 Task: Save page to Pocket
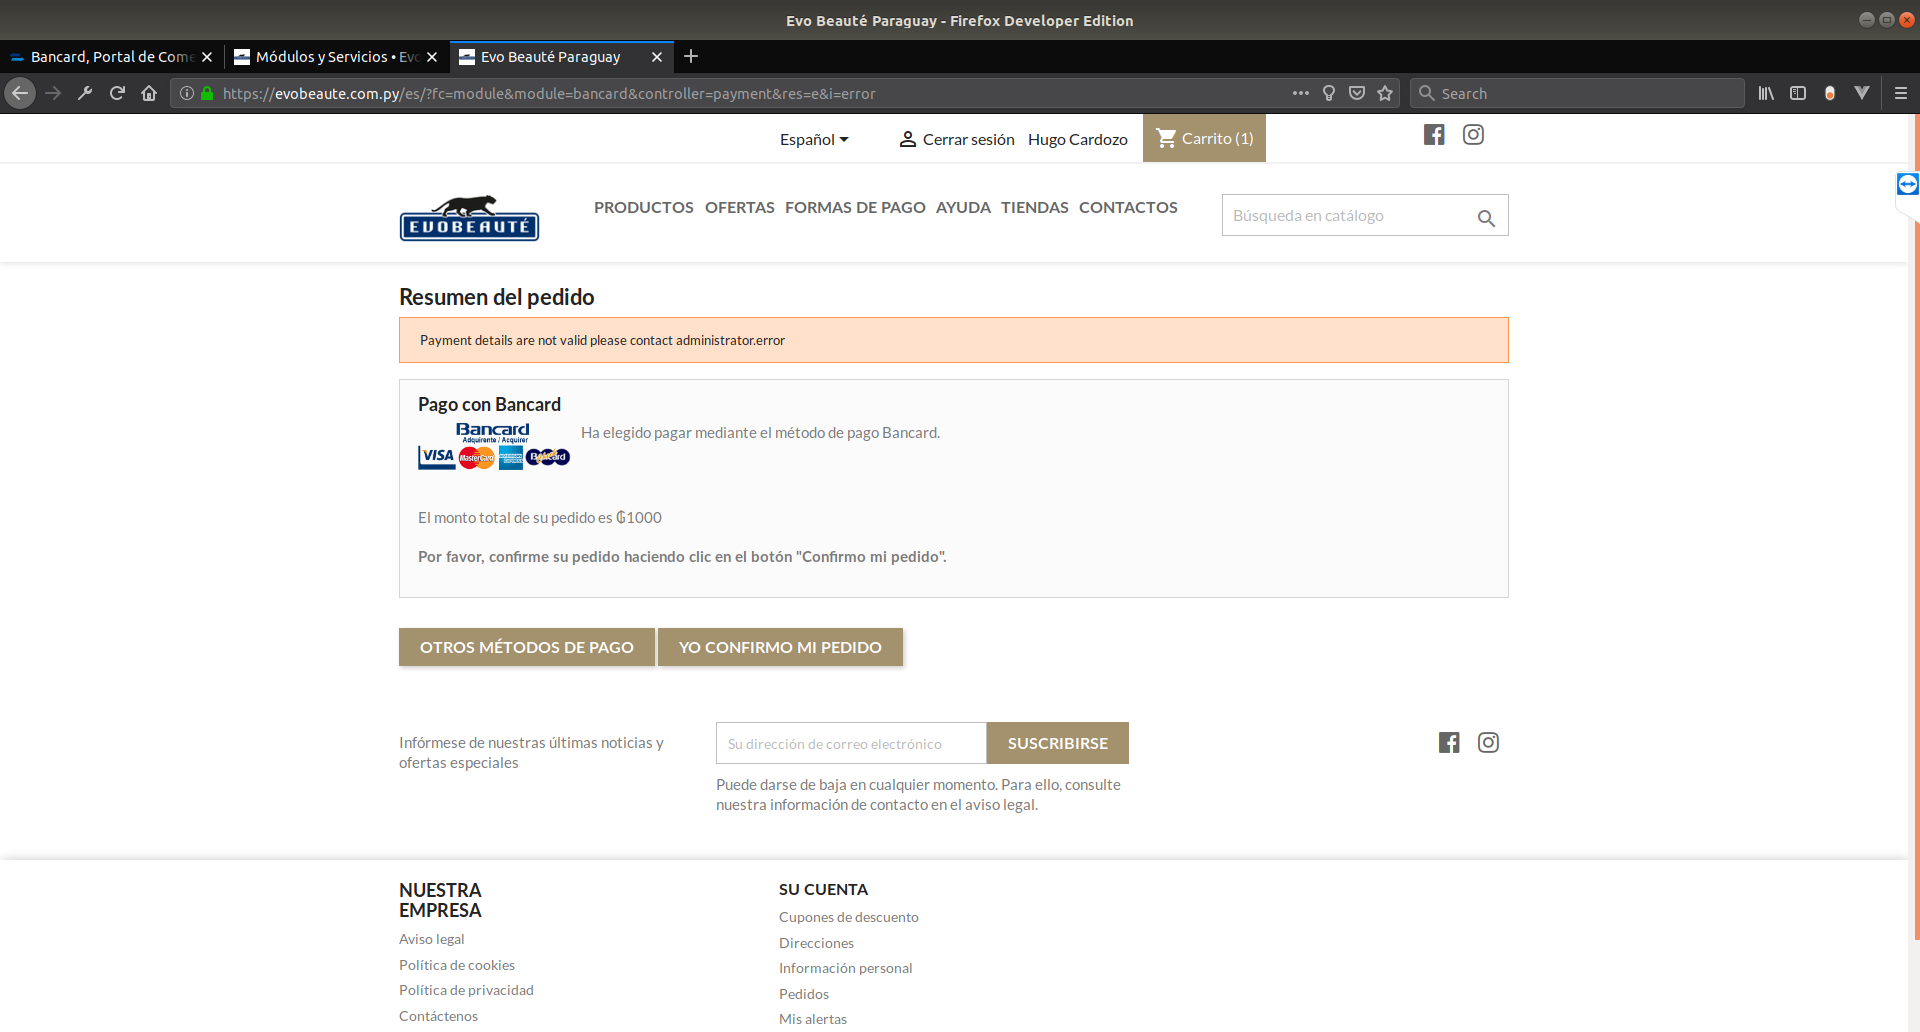(x=1357, y=93)
